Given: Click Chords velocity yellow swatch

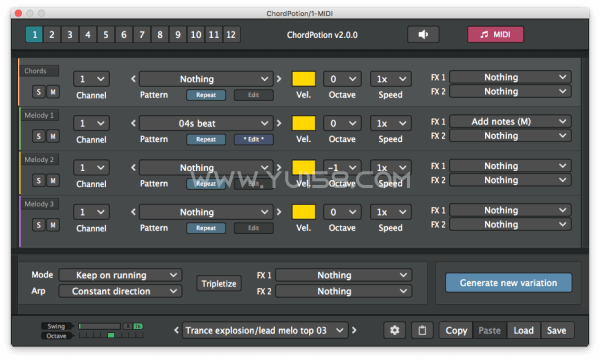Looking at the screenshot, I should [x=304, y=79].
